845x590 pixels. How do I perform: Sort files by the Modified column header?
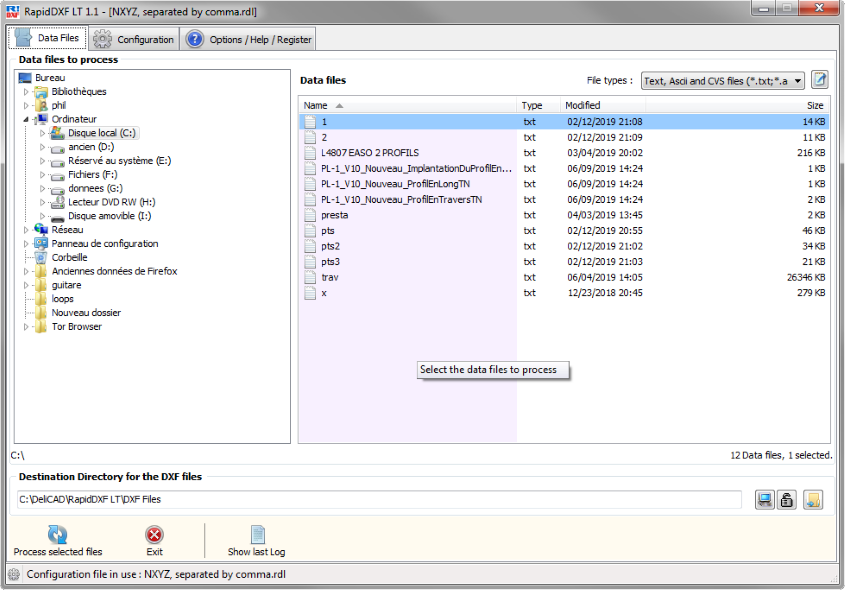(x=603, y=106)
